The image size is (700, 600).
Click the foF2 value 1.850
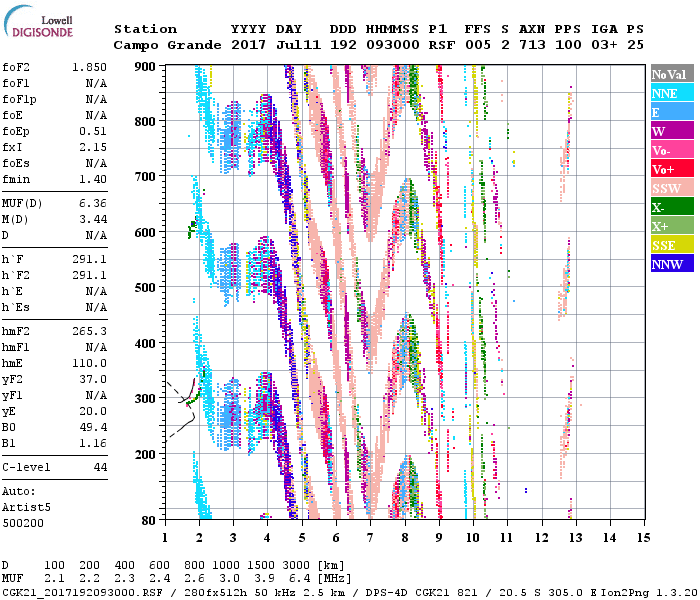click(89, 67)
